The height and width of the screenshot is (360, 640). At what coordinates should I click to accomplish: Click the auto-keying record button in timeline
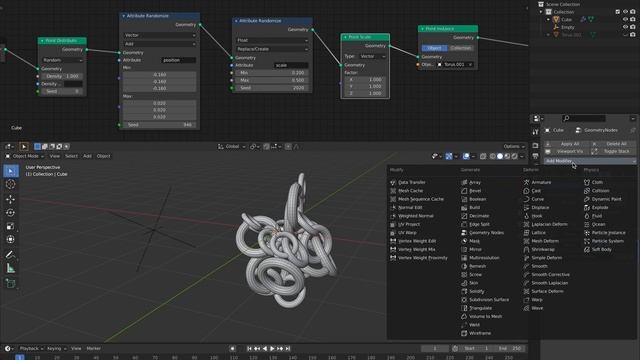(x=232, y=349)
